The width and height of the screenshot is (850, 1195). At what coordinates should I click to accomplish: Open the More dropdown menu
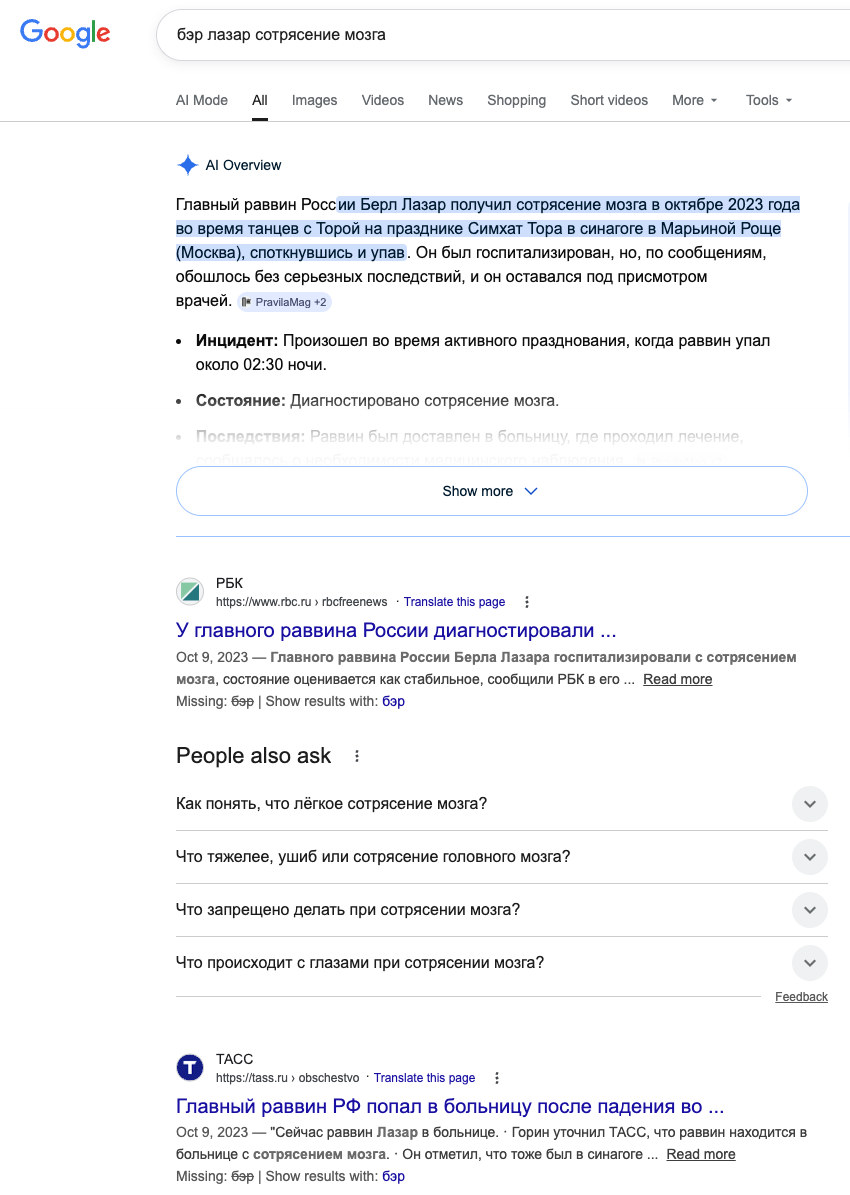tap(694, 100)
